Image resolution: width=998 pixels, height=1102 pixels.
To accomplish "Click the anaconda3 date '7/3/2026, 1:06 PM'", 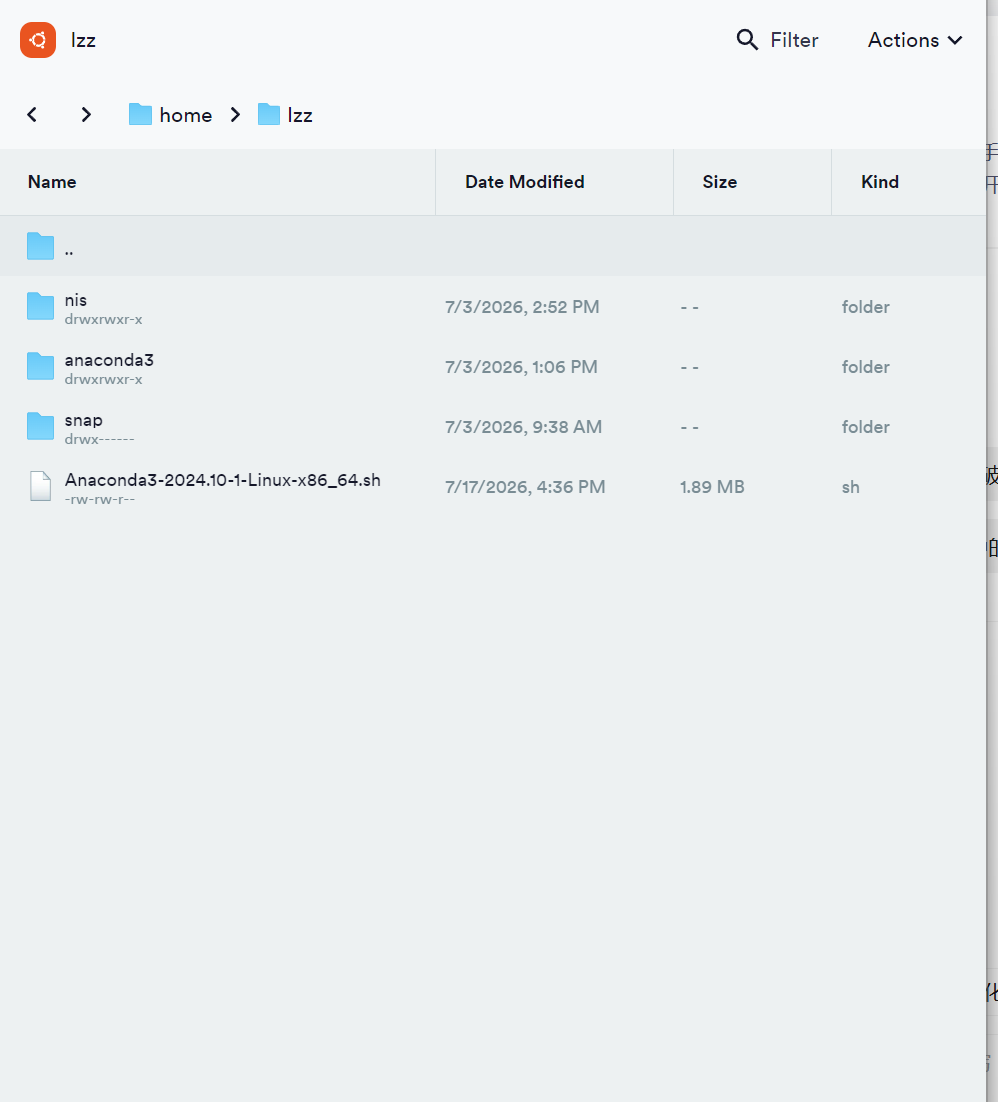I will tap(521, 367).
